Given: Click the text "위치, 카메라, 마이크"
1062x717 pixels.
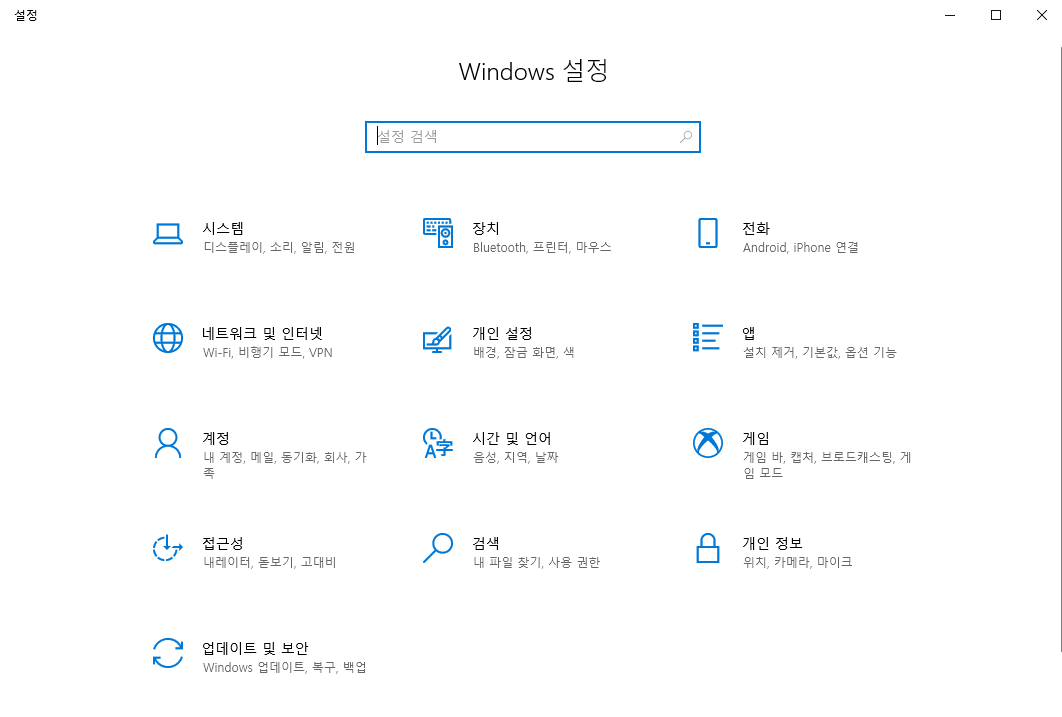Looking at the screenshot, I should point(797,563).
